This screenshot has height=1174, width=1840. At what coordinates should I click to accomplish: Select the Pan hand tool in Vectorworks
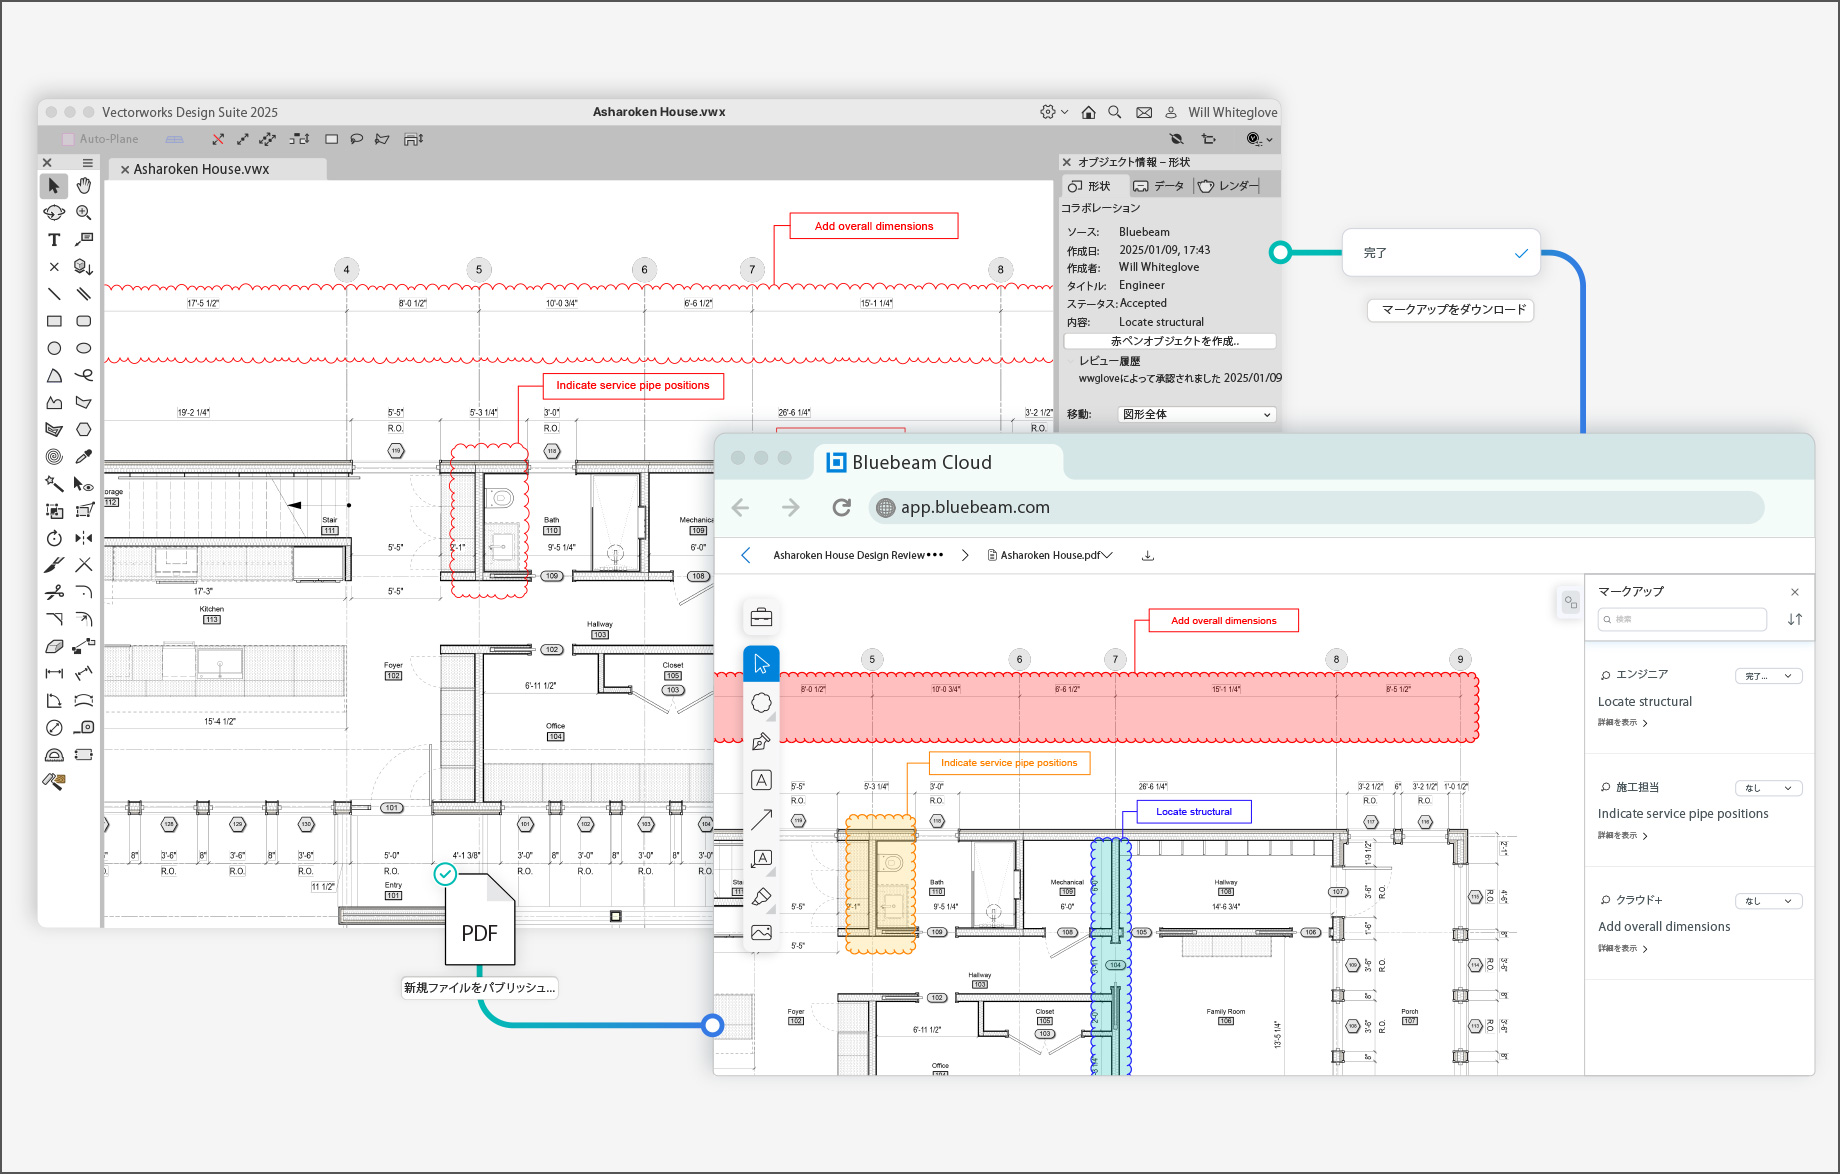pyautogui.click(x=84, y=186)
